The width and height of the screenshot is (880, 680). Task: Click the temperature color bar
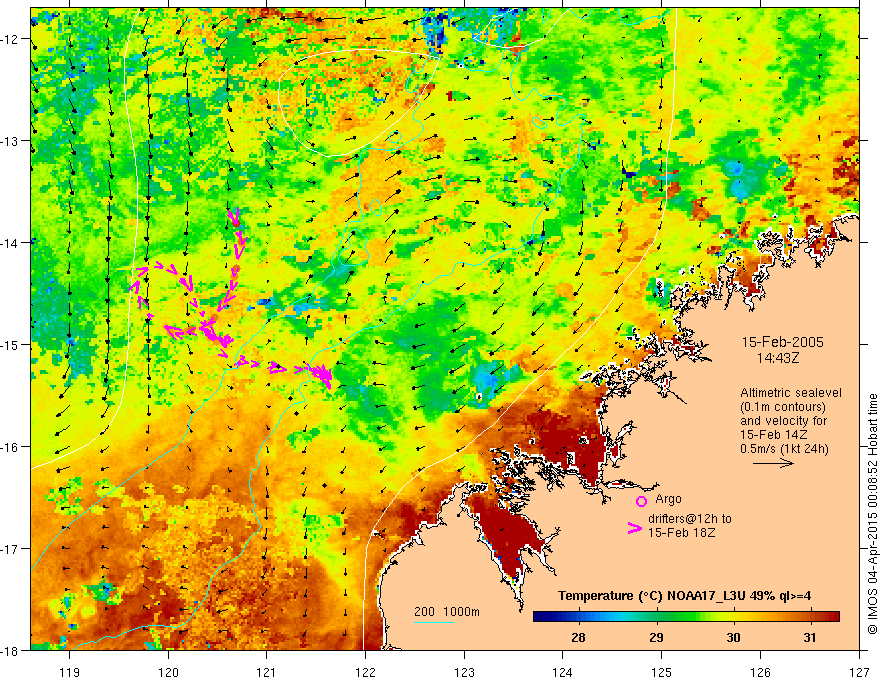pos(686,617)
